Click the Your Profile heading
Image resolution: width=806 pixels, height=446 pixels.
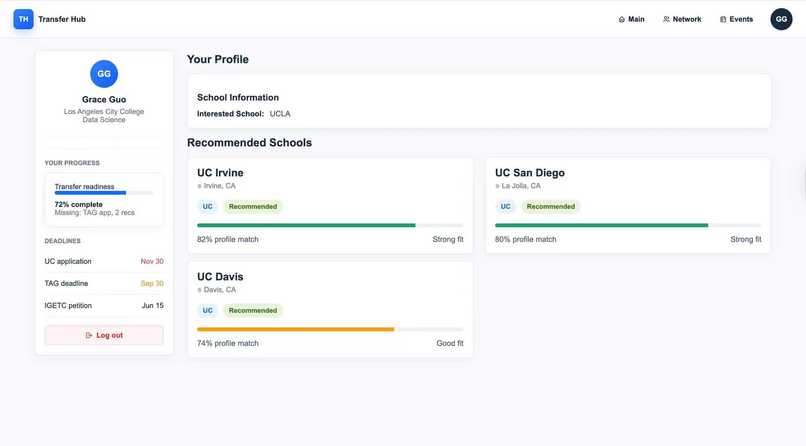pos(217,59)
